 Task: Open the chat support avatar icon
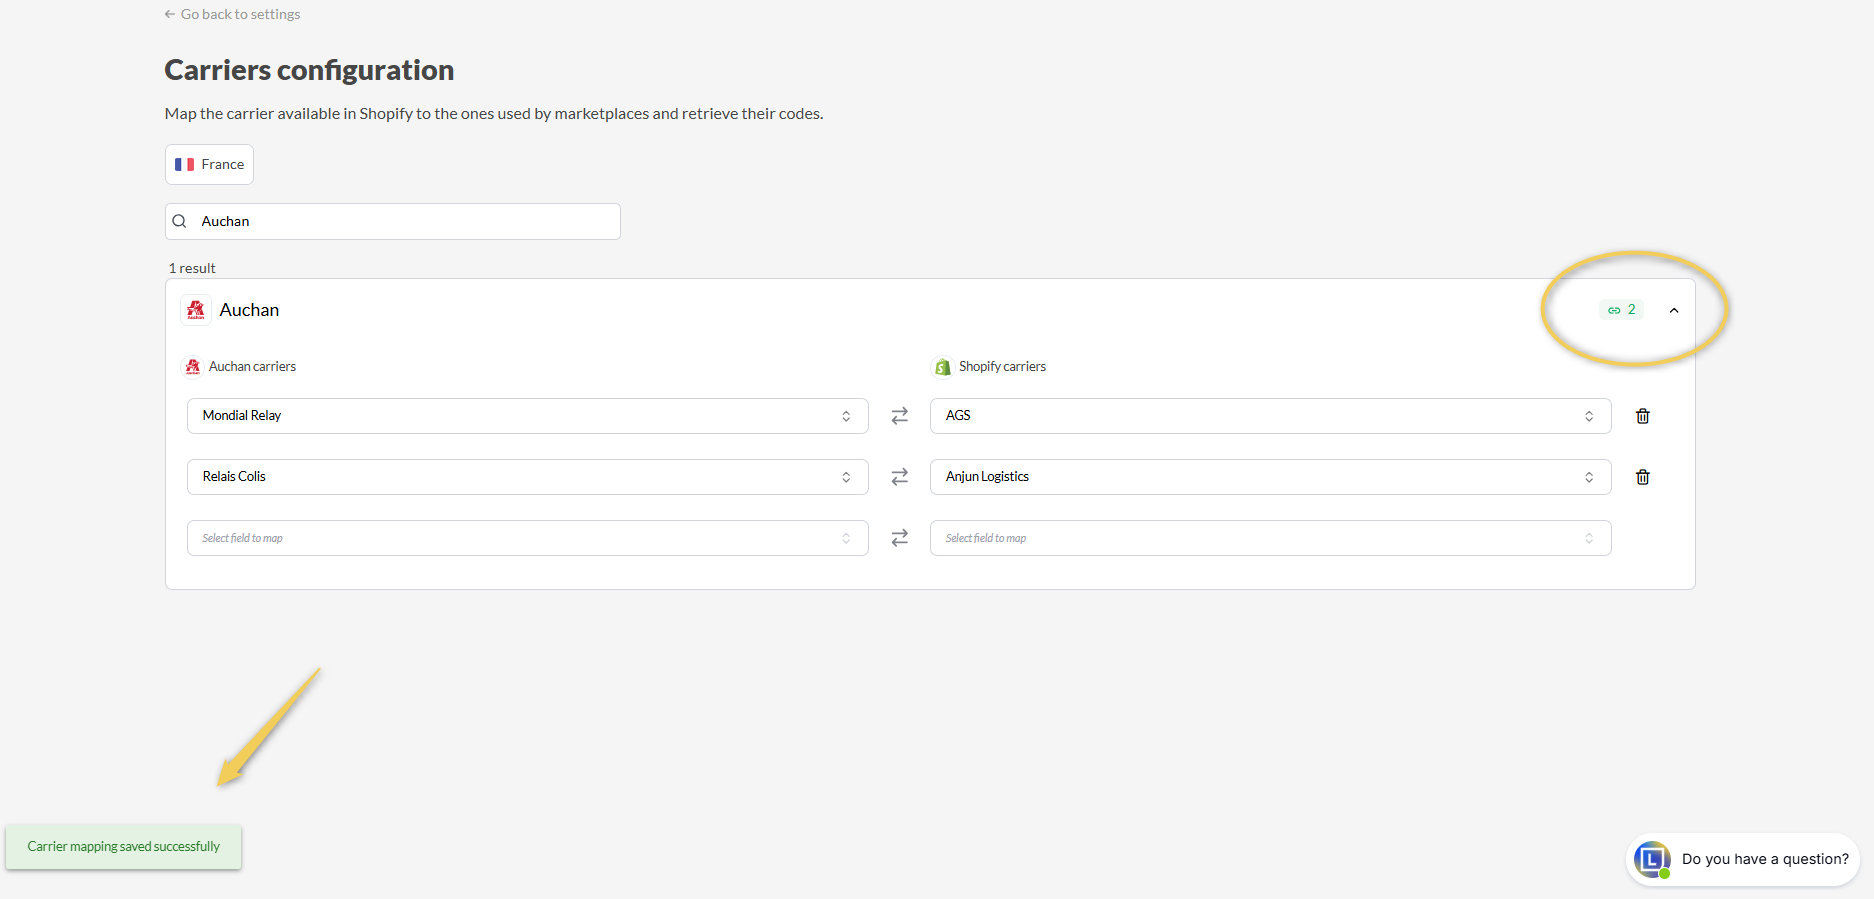coord(1651,859)
